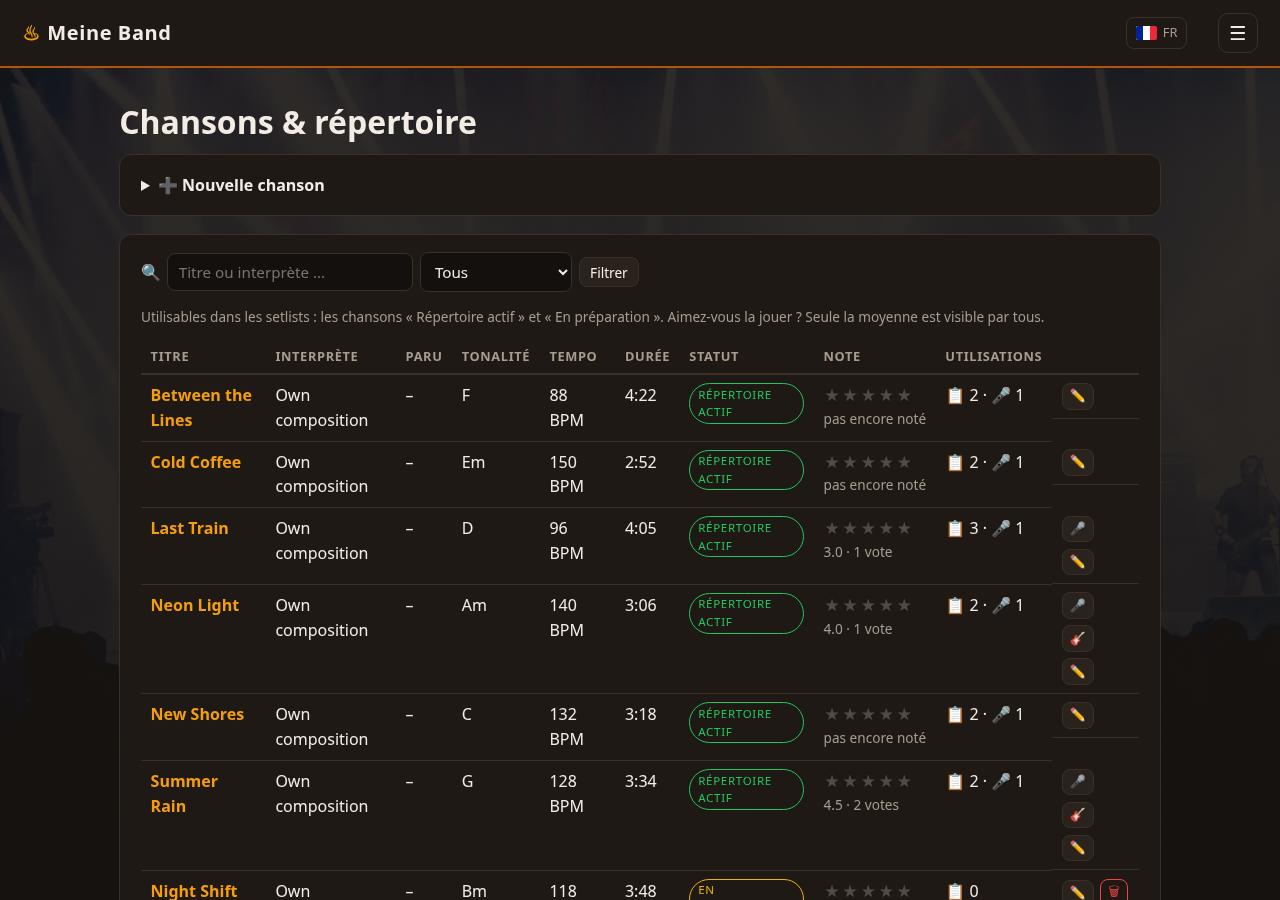Click the New Shores title

[x=197, y=714]
